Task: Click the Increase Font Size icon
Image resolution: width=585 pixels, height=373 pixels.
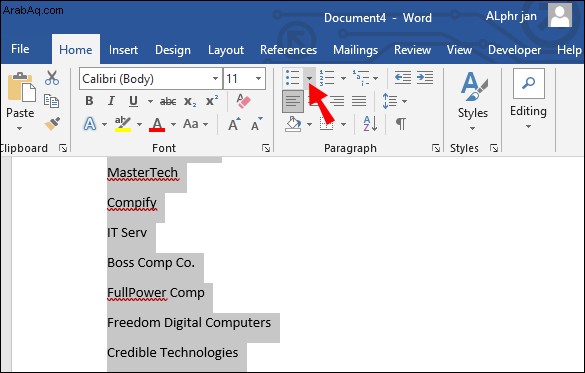Action: point(234,124)
